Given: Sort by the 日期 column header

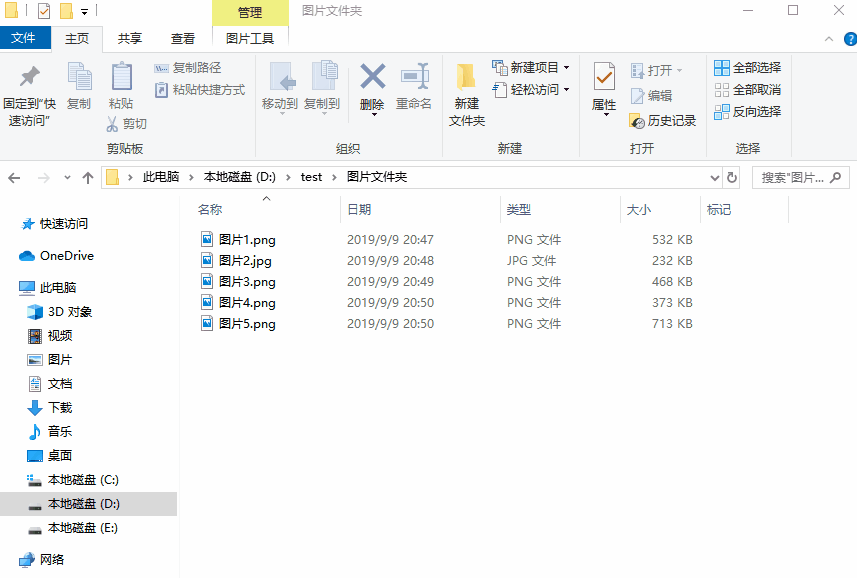Looking at the screenshot, I should pyautogui.click(x=359, y=210).
